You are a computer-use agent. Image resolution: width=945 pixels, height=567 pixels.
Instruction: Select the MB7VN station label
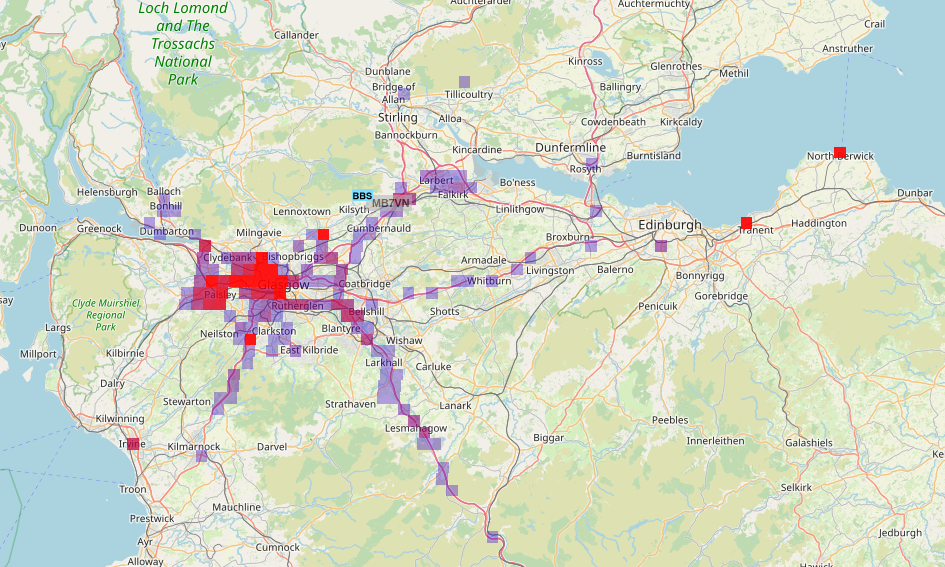(391, 203)
